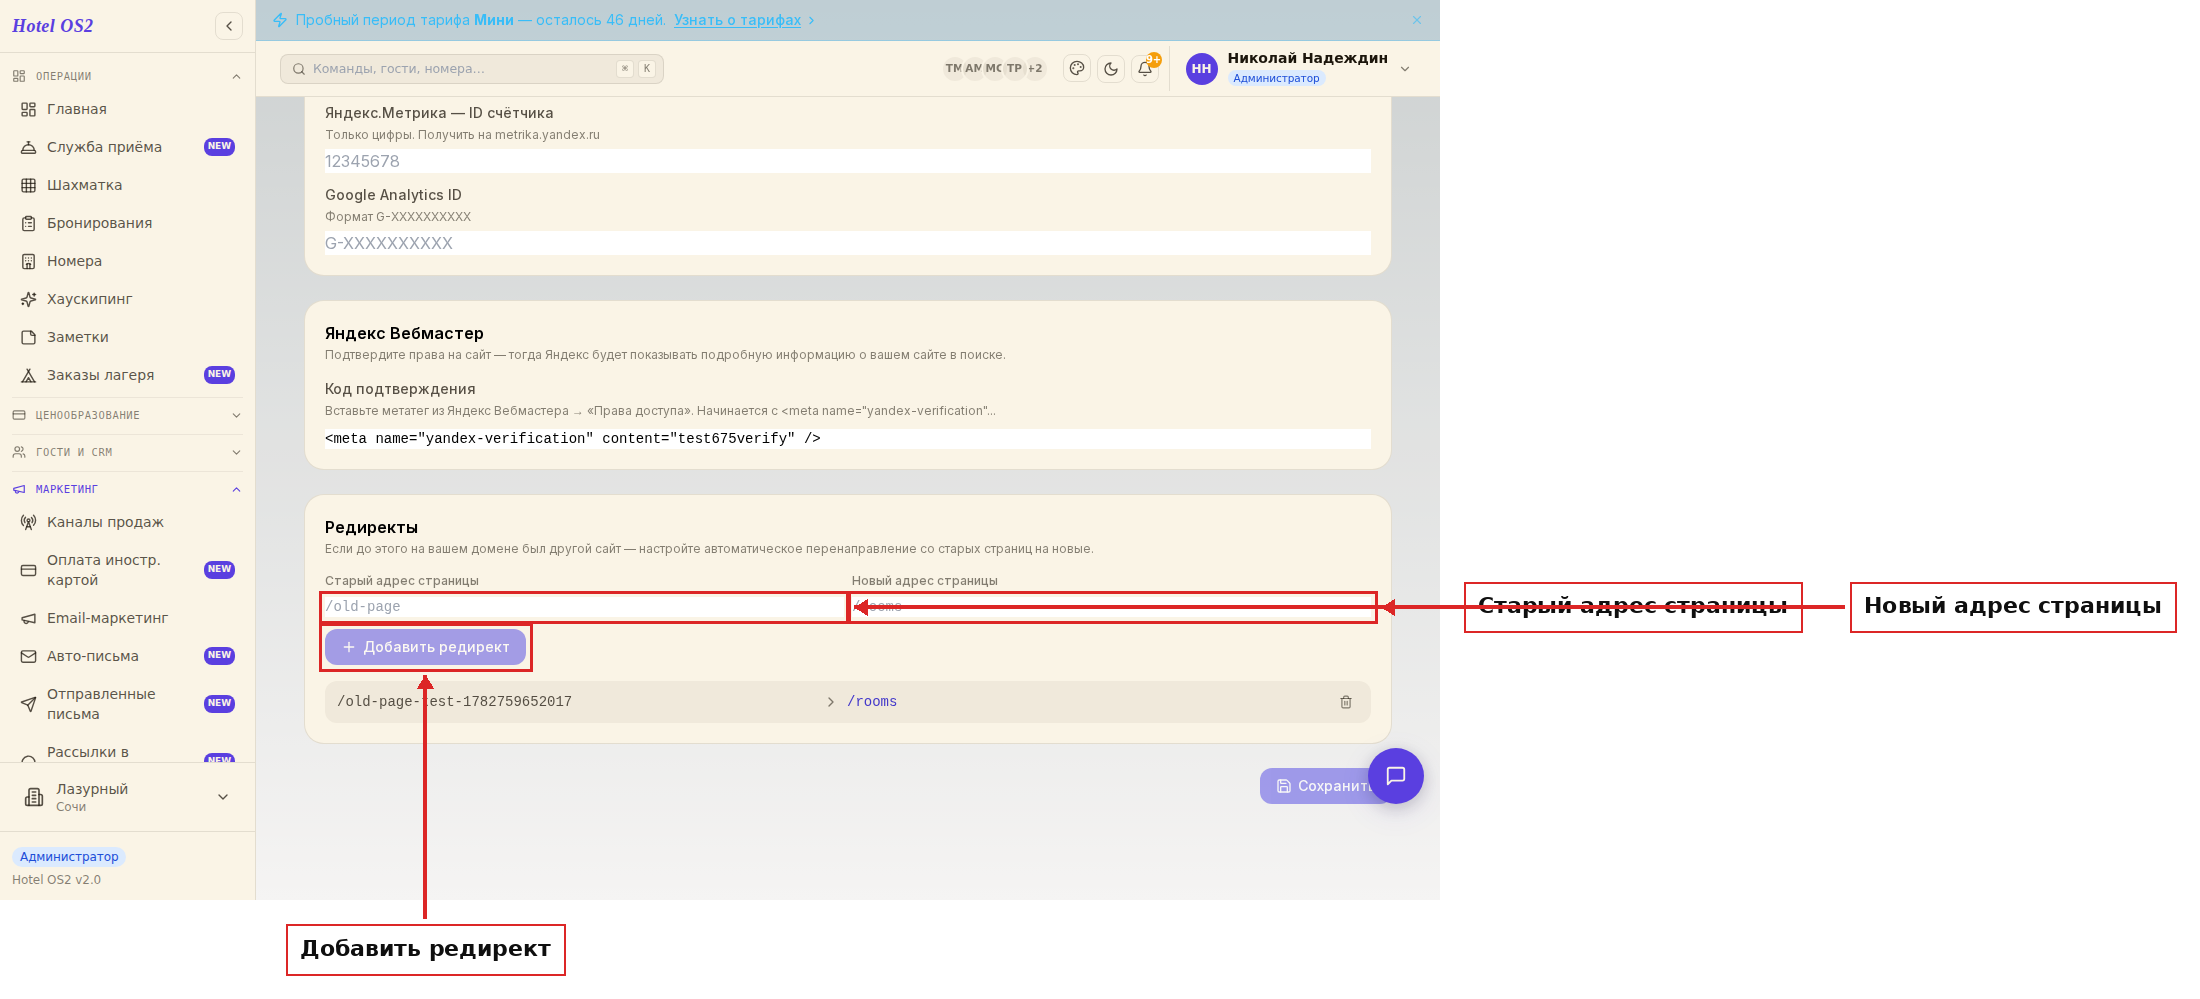
Task: Focus the old page address field
Action: coord(585,607)
